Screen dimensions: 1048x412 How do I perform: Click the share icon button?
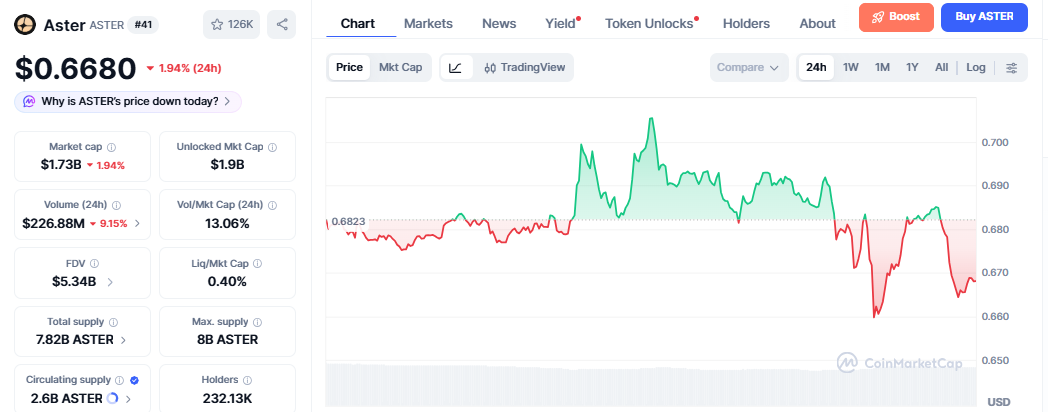pyautogui.click(x=281, y=25)
